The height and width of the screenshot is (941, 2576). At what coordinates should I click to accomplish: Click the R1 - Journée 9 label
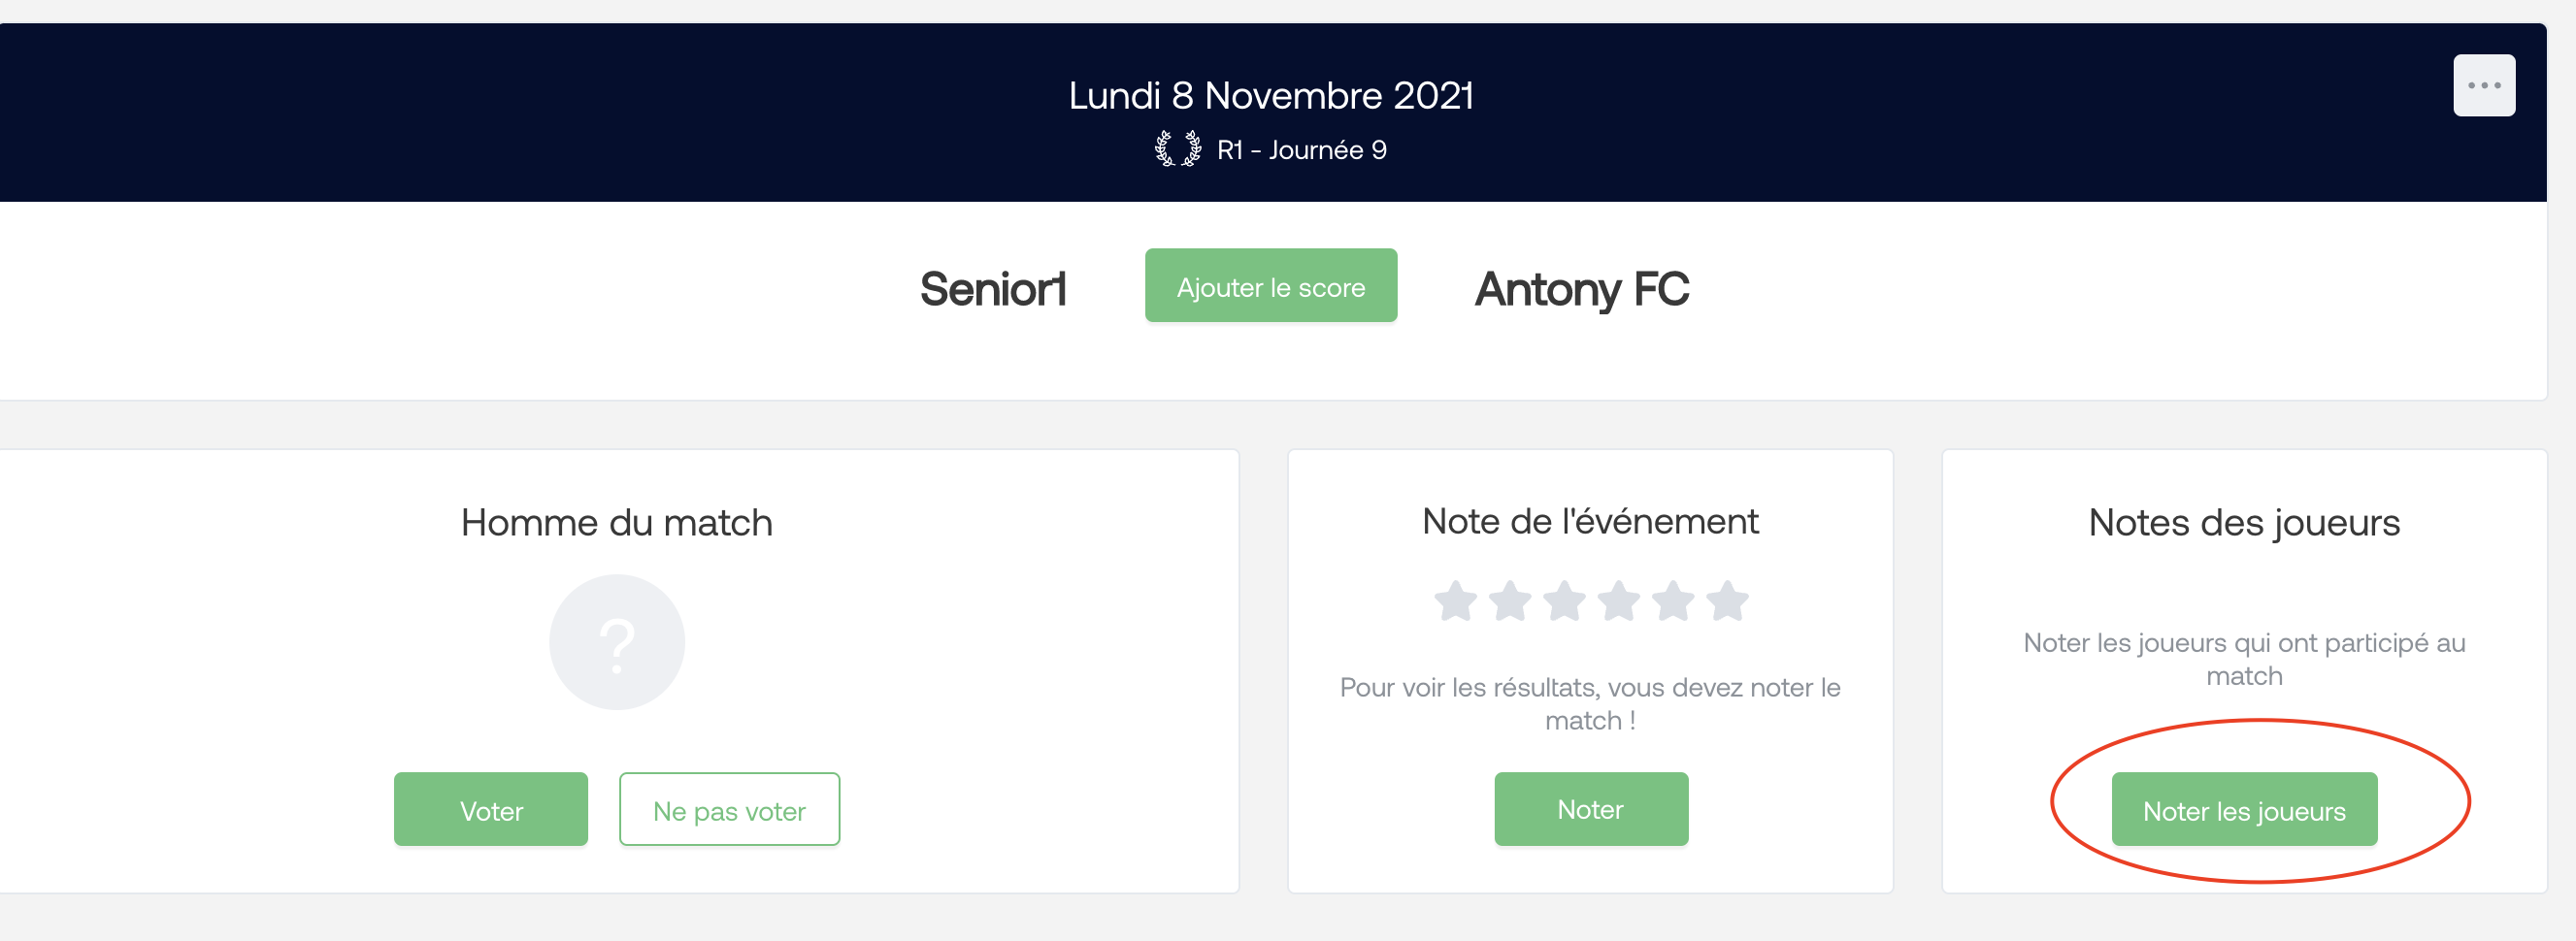(1301, 150)
